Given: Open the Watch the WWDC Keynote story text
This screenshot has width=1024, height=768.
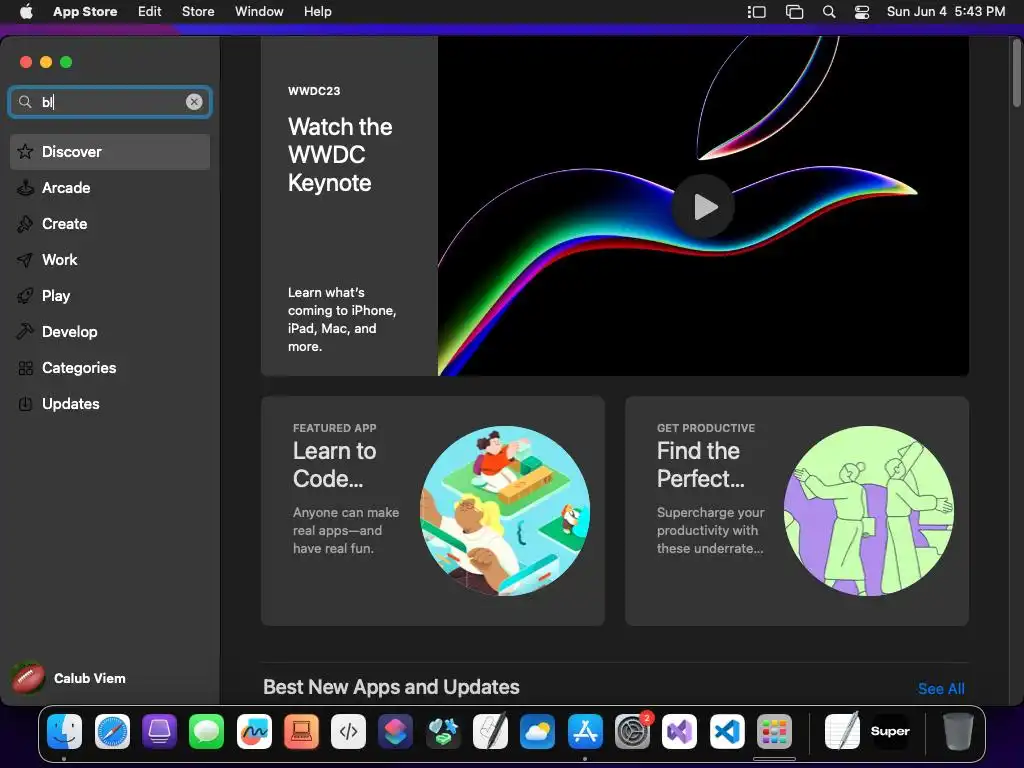Looking at the screenshot, I should 340,155.
